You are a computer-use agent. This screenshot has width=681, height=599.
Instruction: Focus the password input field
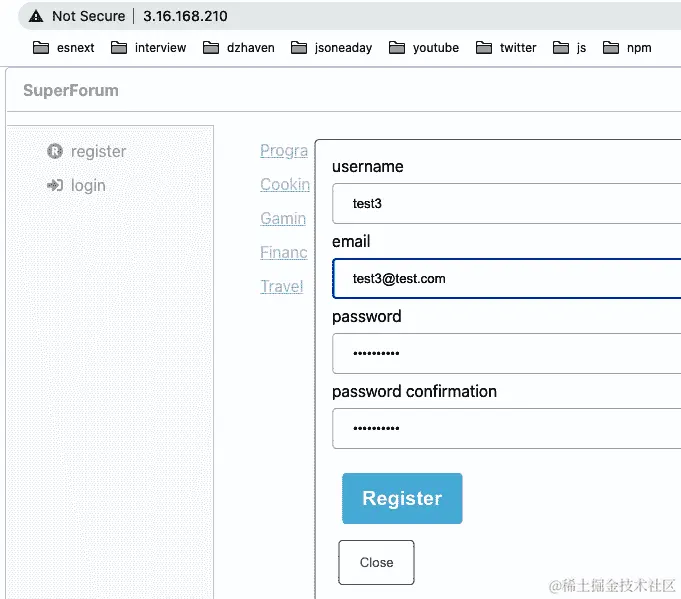506,353
